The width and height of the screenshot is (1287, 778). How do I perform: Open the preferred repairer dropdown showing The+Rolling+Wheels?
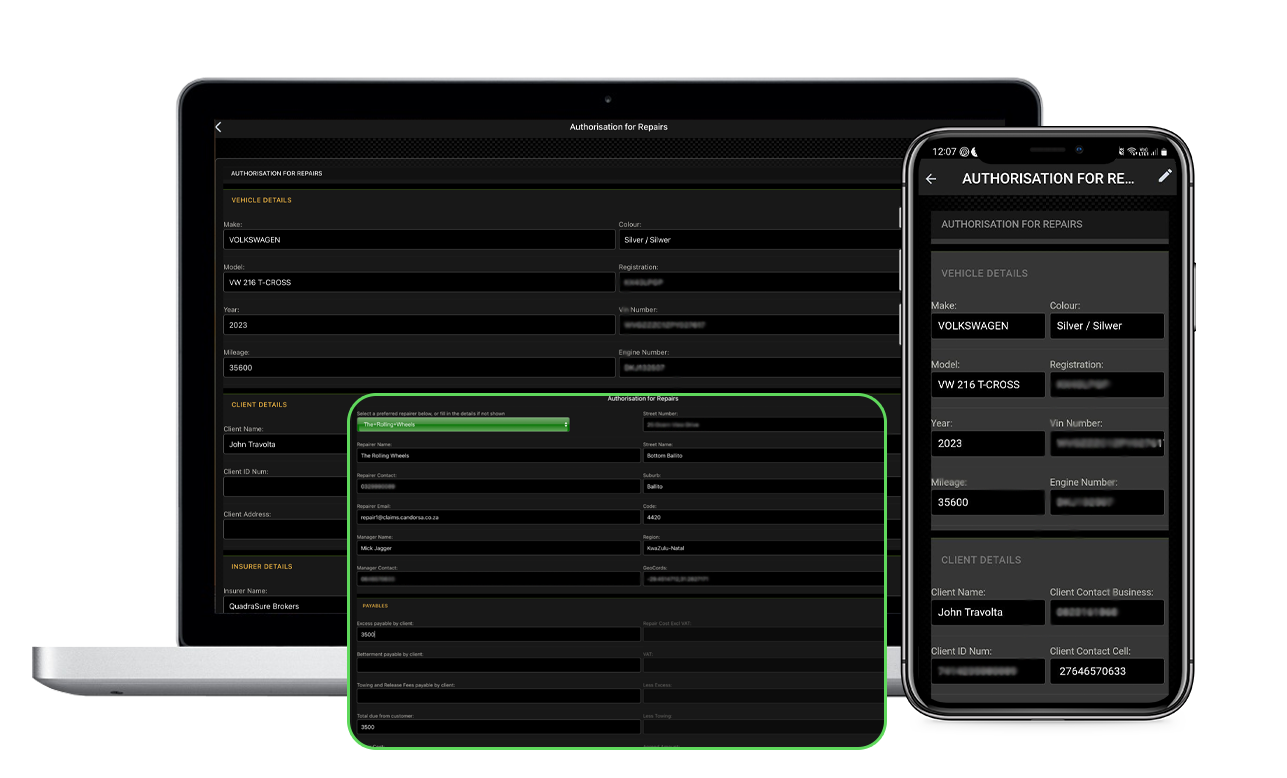464,424
